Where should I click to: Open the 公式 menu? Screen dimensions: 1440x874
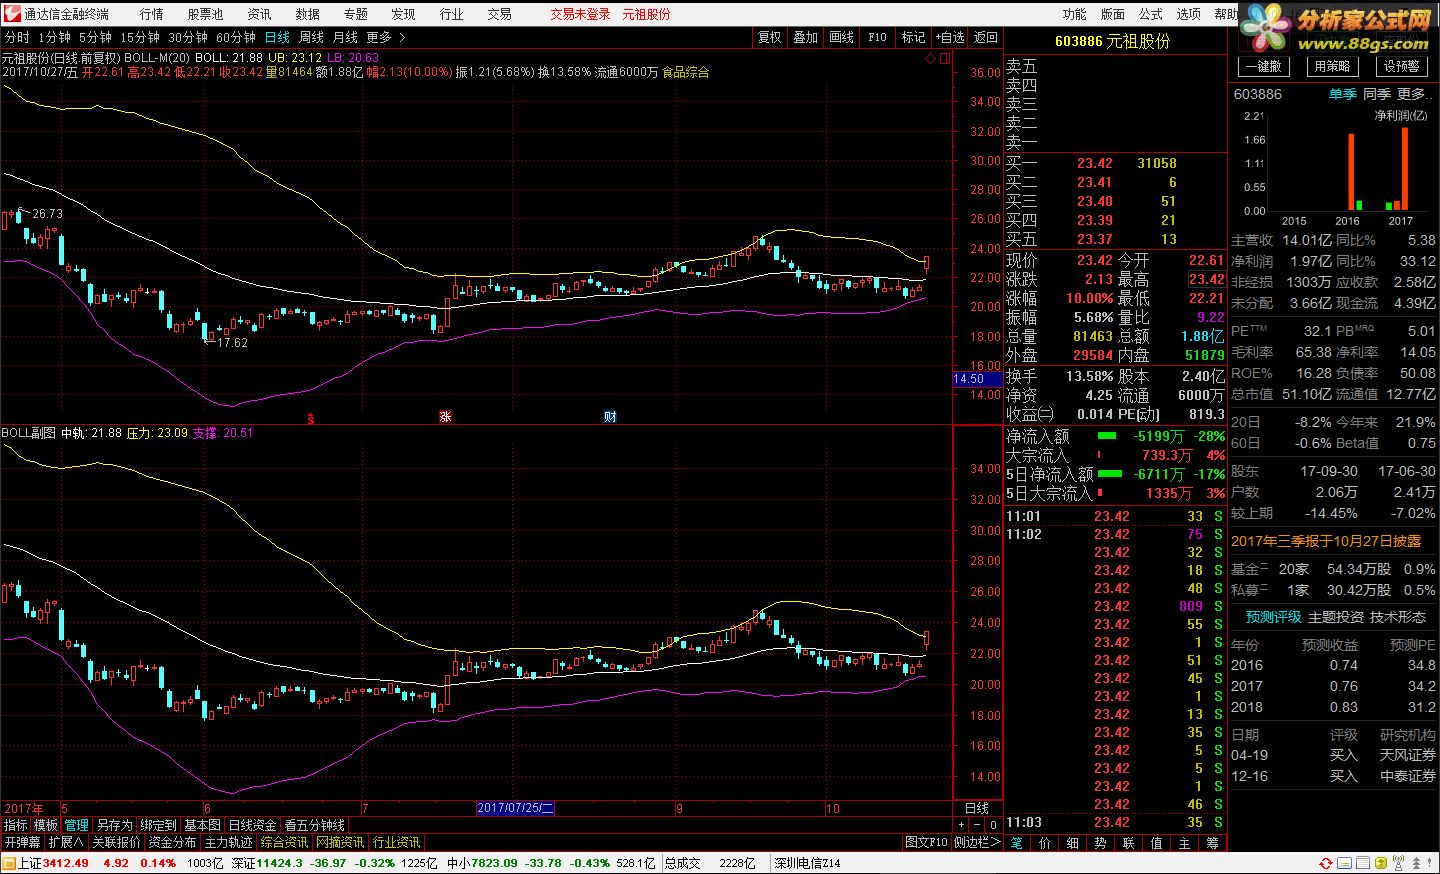(x=1151, y=14)
